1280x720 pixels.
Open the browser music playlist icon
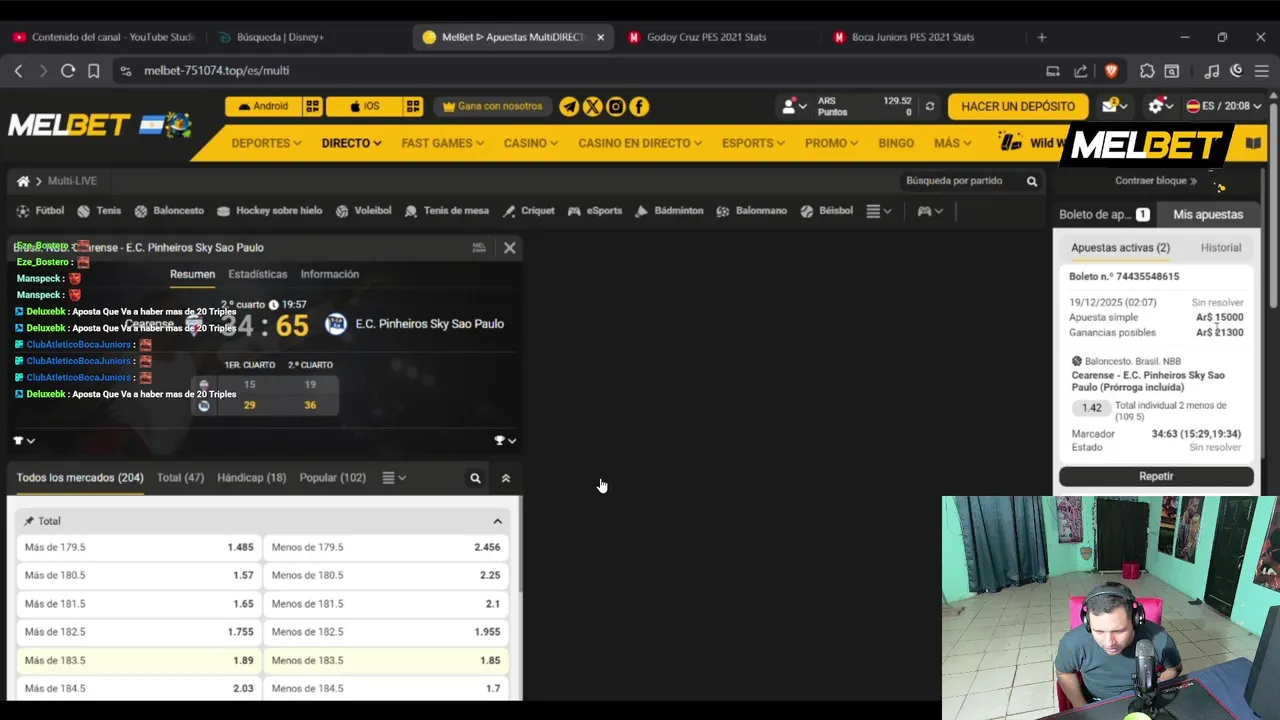pos(1211,71)
